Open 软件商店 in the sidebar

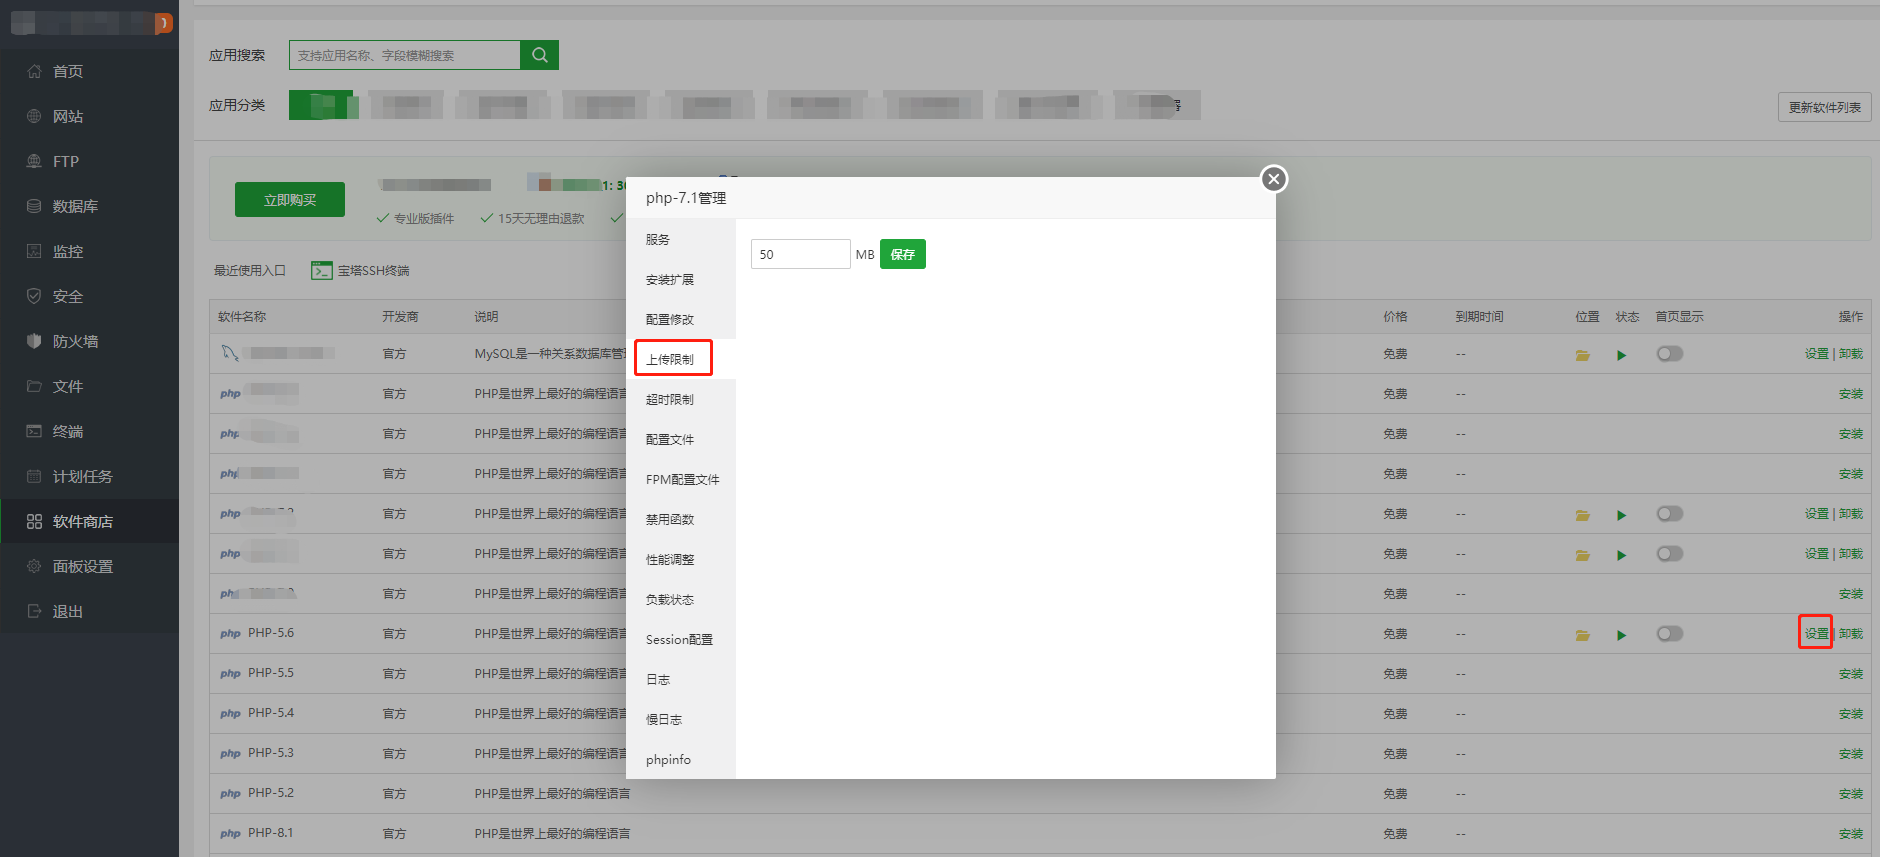coord(82,521)
